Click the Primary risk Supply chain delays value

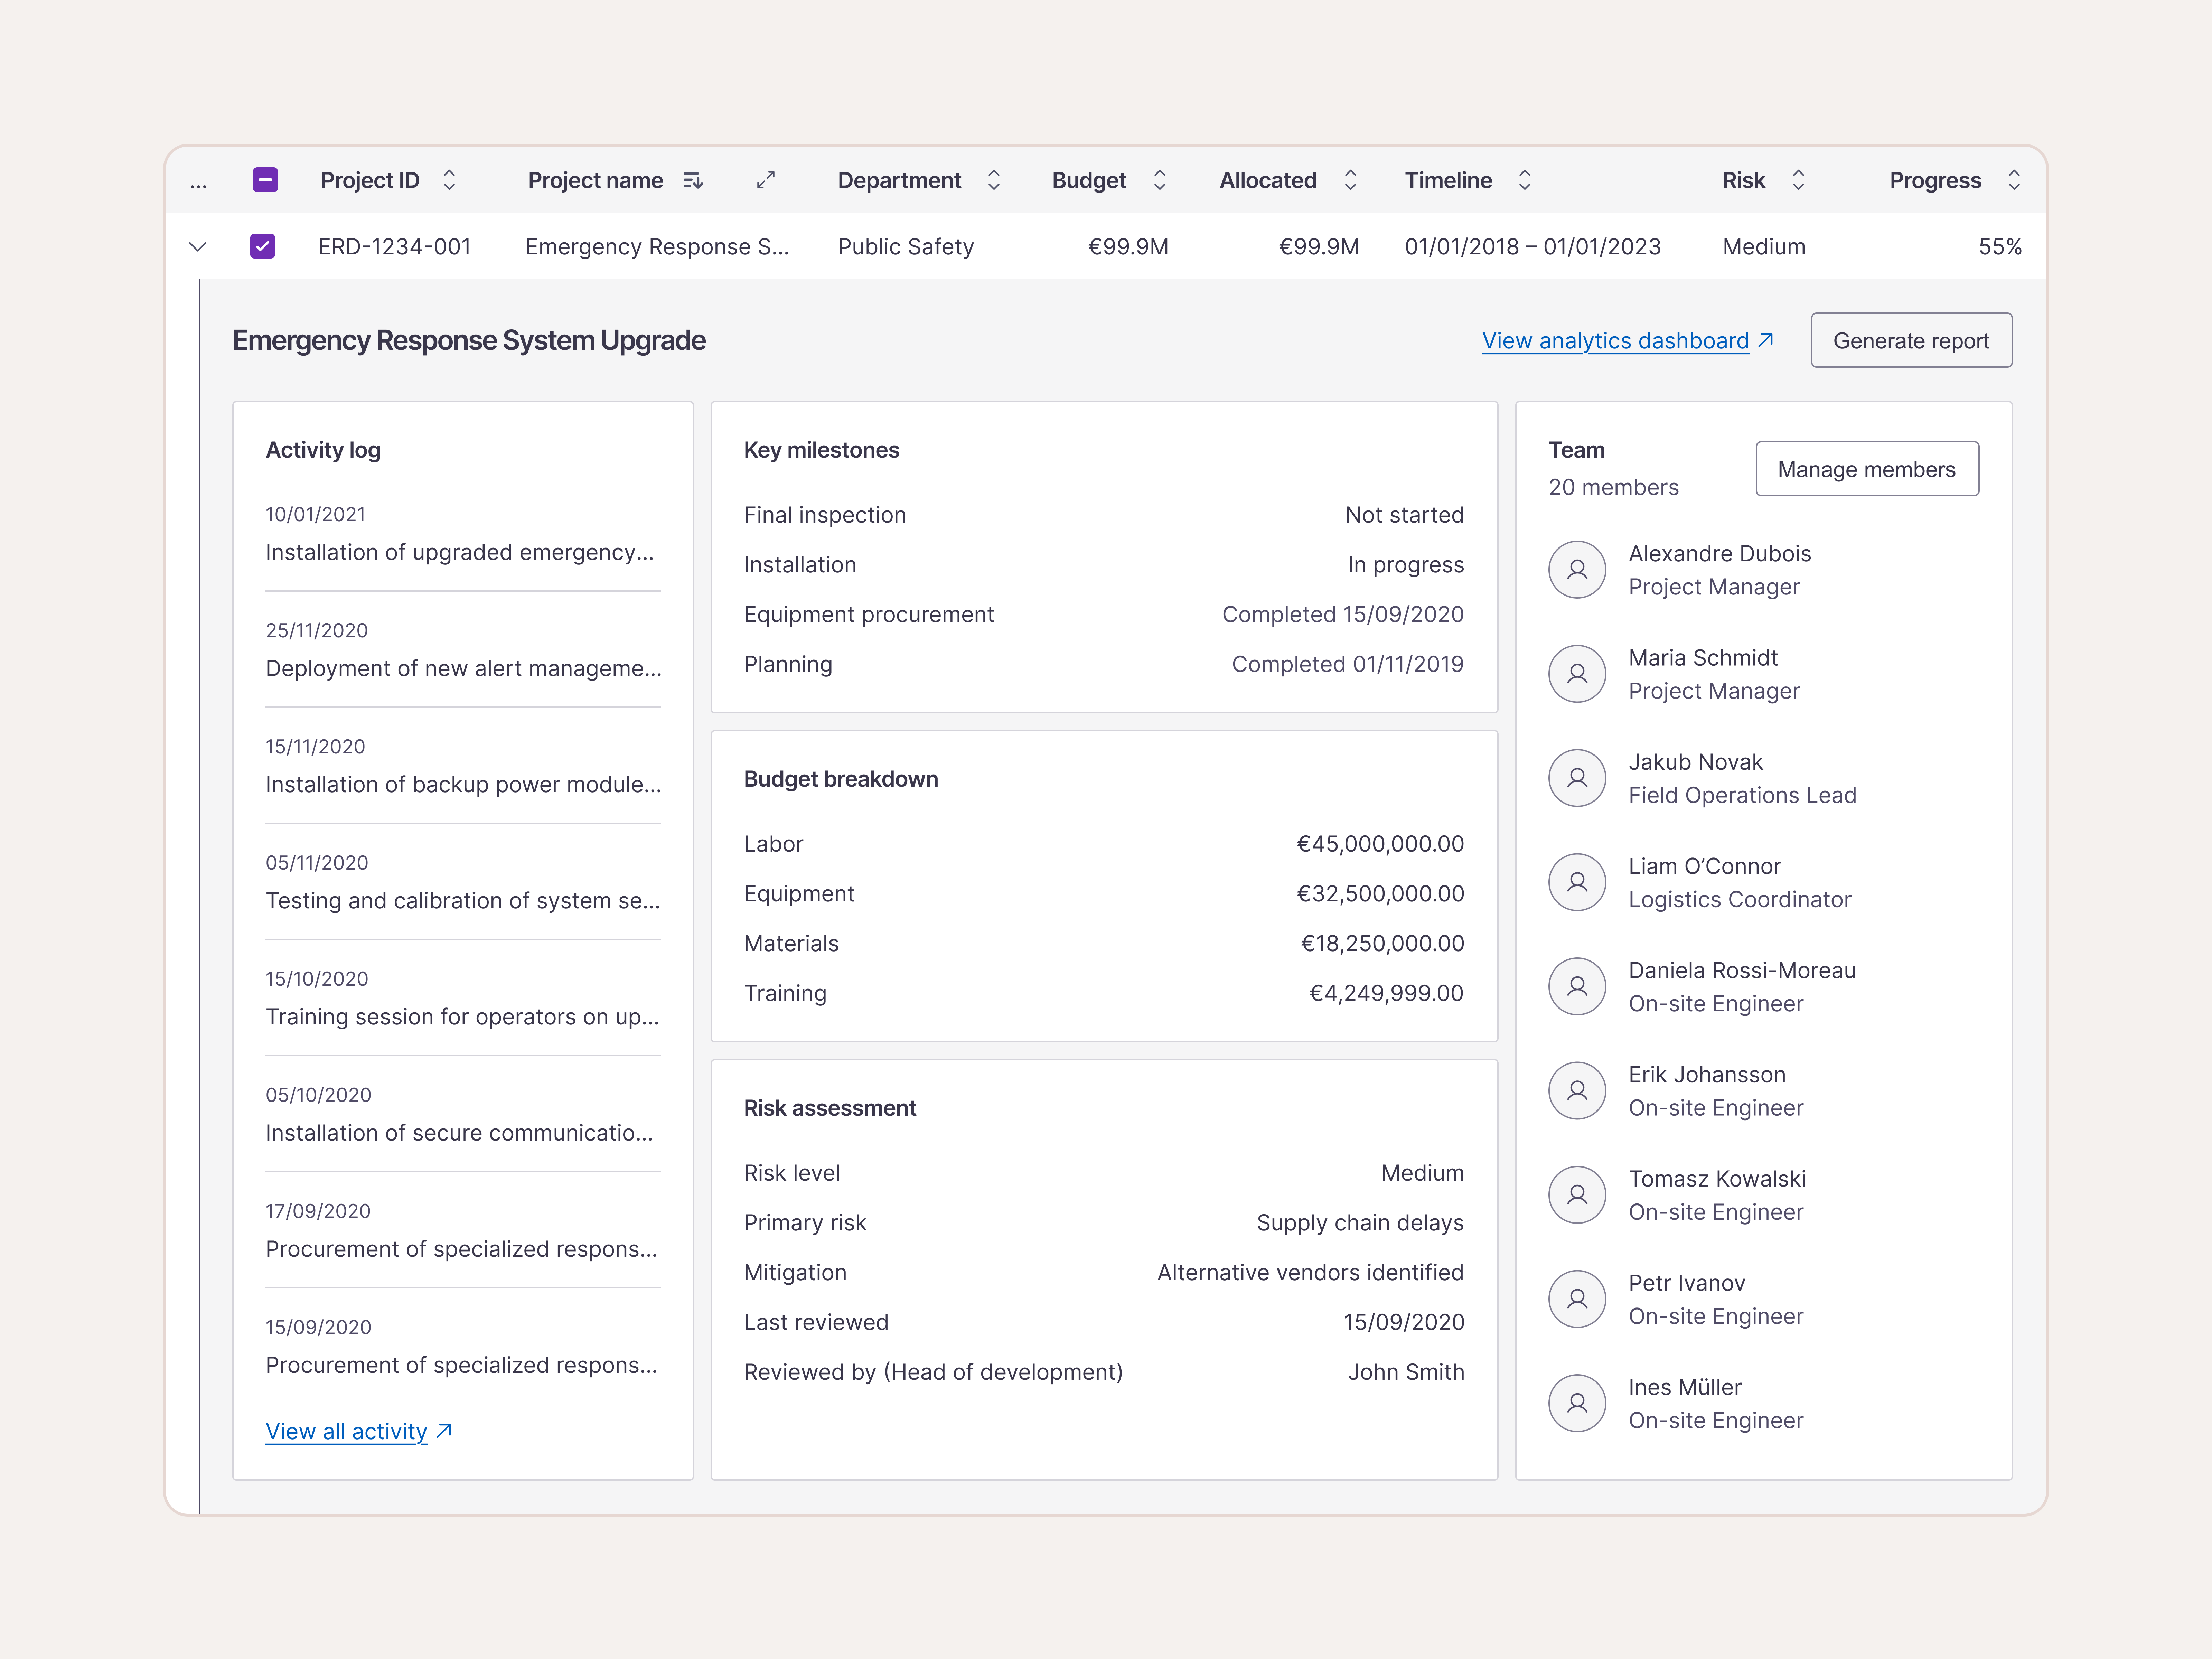tap(1360, 1223)
